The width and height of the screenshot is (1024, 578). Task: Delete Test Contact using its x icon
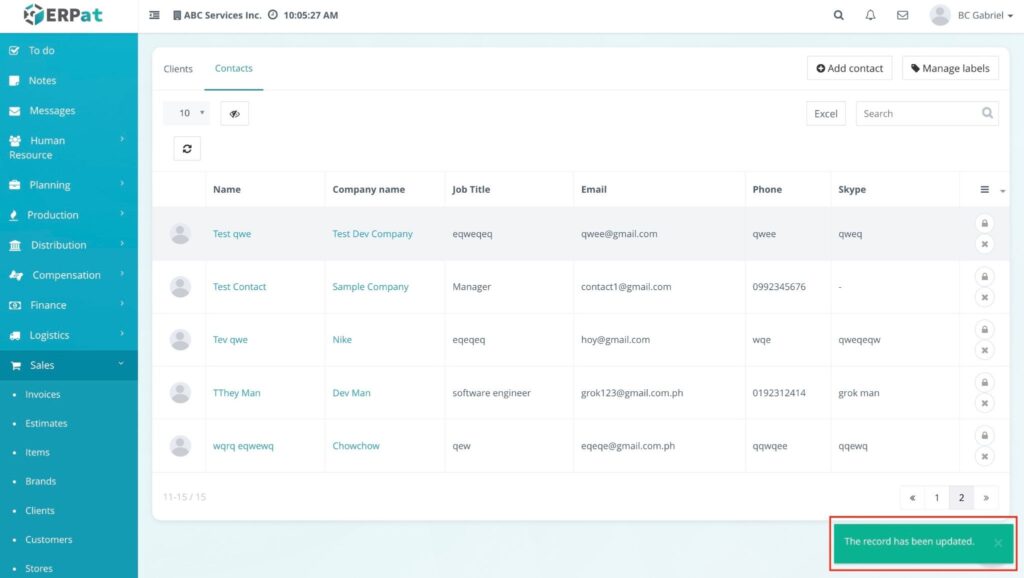pyautogui.click(x=984, y=298)
